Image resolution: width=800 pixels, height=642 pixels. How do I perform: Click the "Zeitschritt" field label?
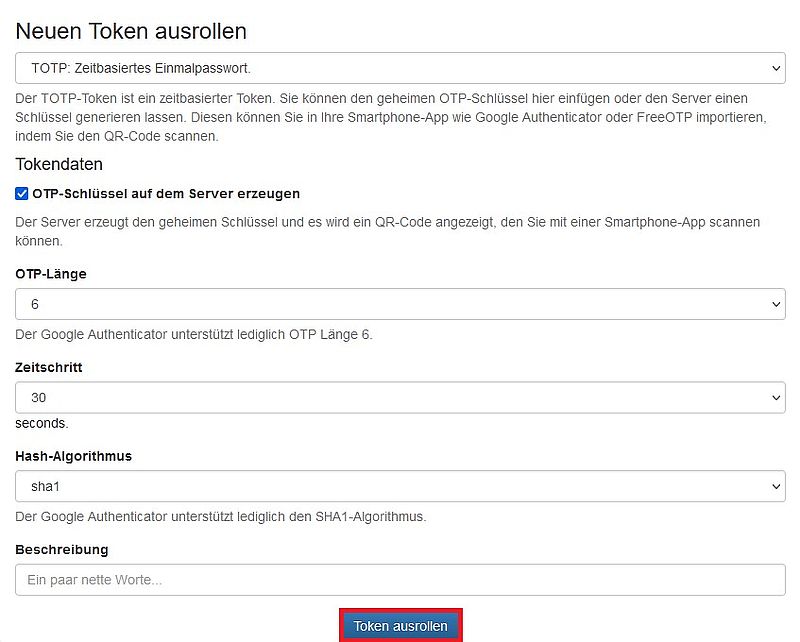pos(49,367)
